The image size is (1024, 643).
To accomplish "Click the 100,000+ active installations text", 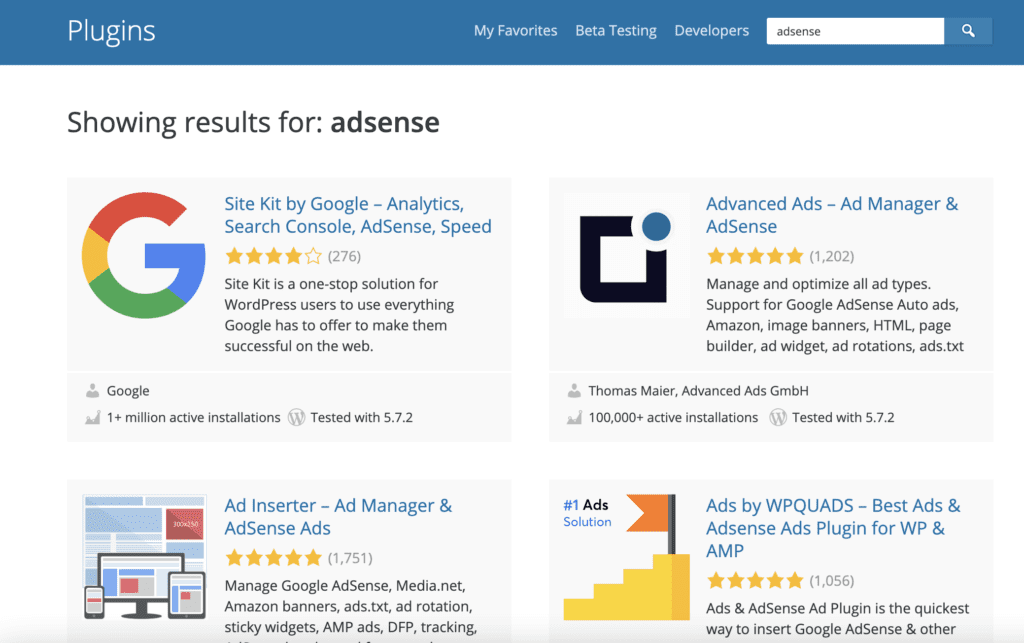I will [x=673, y=417].
